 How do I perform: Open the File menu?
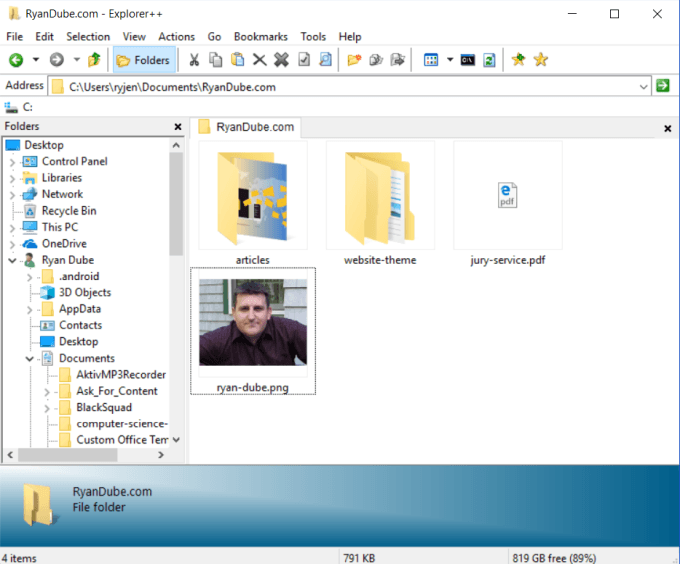point(14,37)
